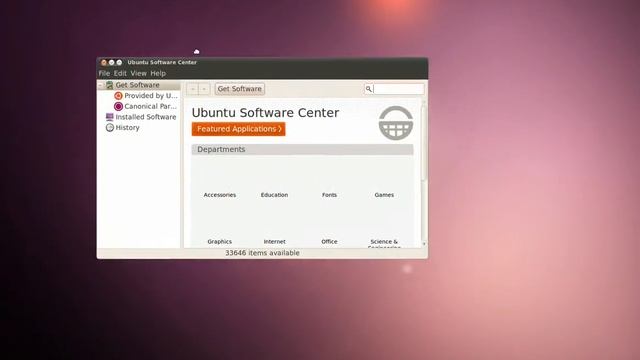Screen dimensions: 640x360
Task: Open the Education department
Action: point(274,195)
